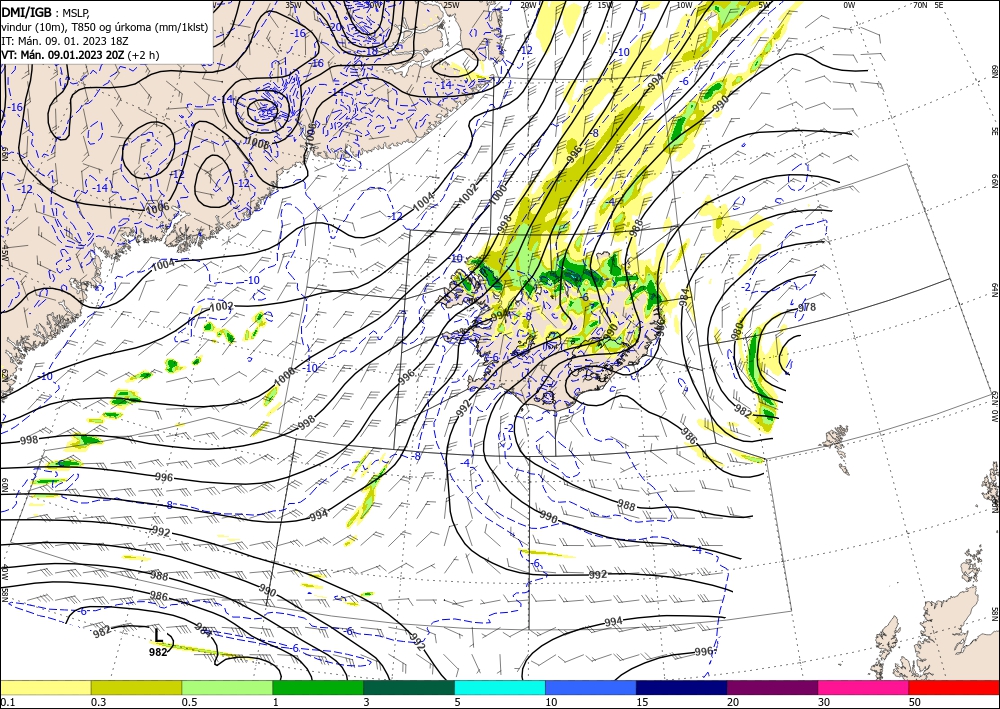The image size is (1000, 709).
Task: Click the '35W' longitude label
Action: [x=293, y=5]
